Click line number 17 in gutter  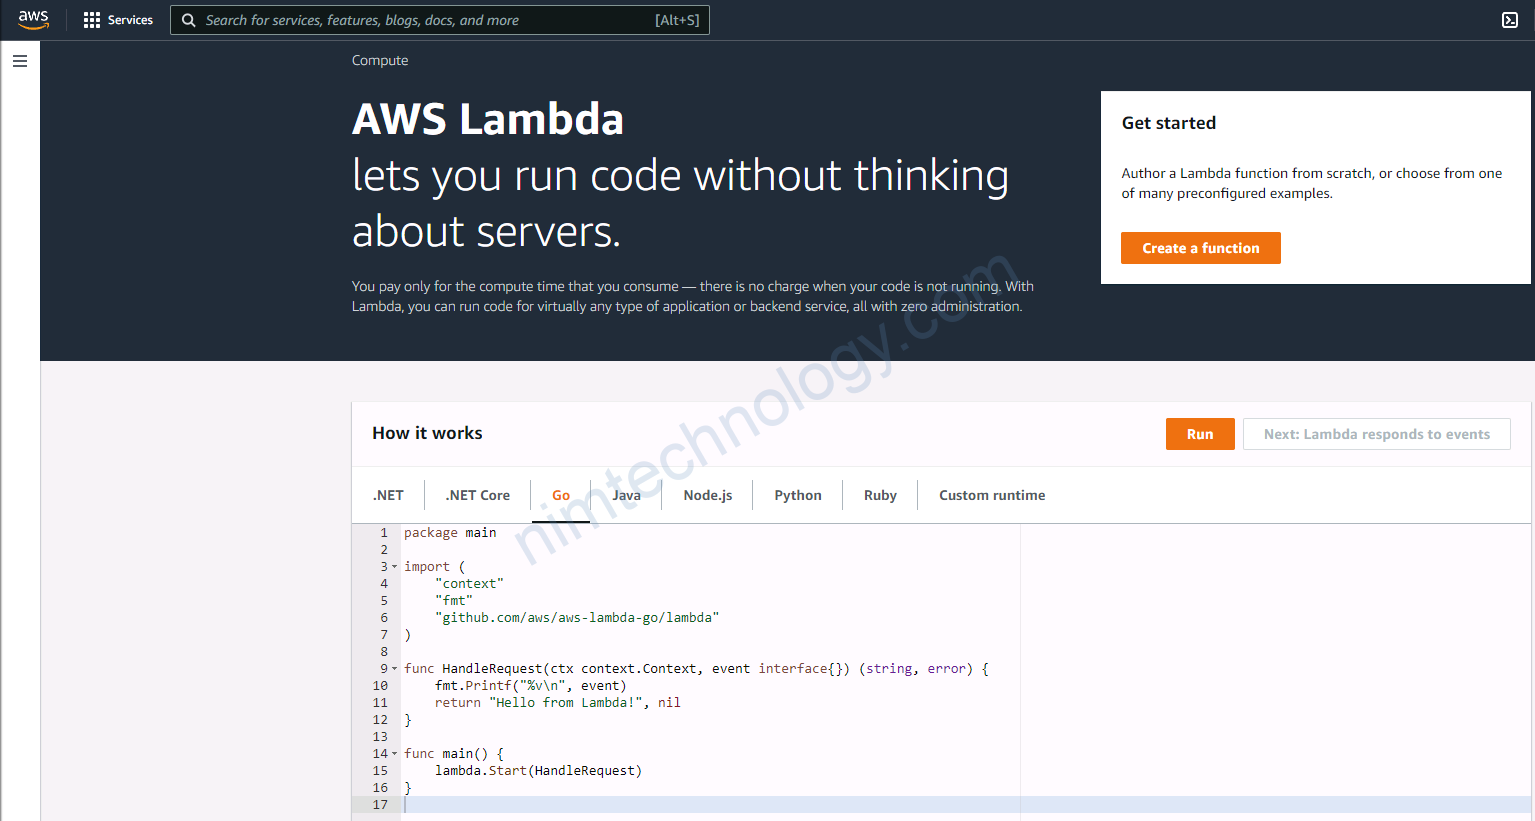tap(380, 805)
